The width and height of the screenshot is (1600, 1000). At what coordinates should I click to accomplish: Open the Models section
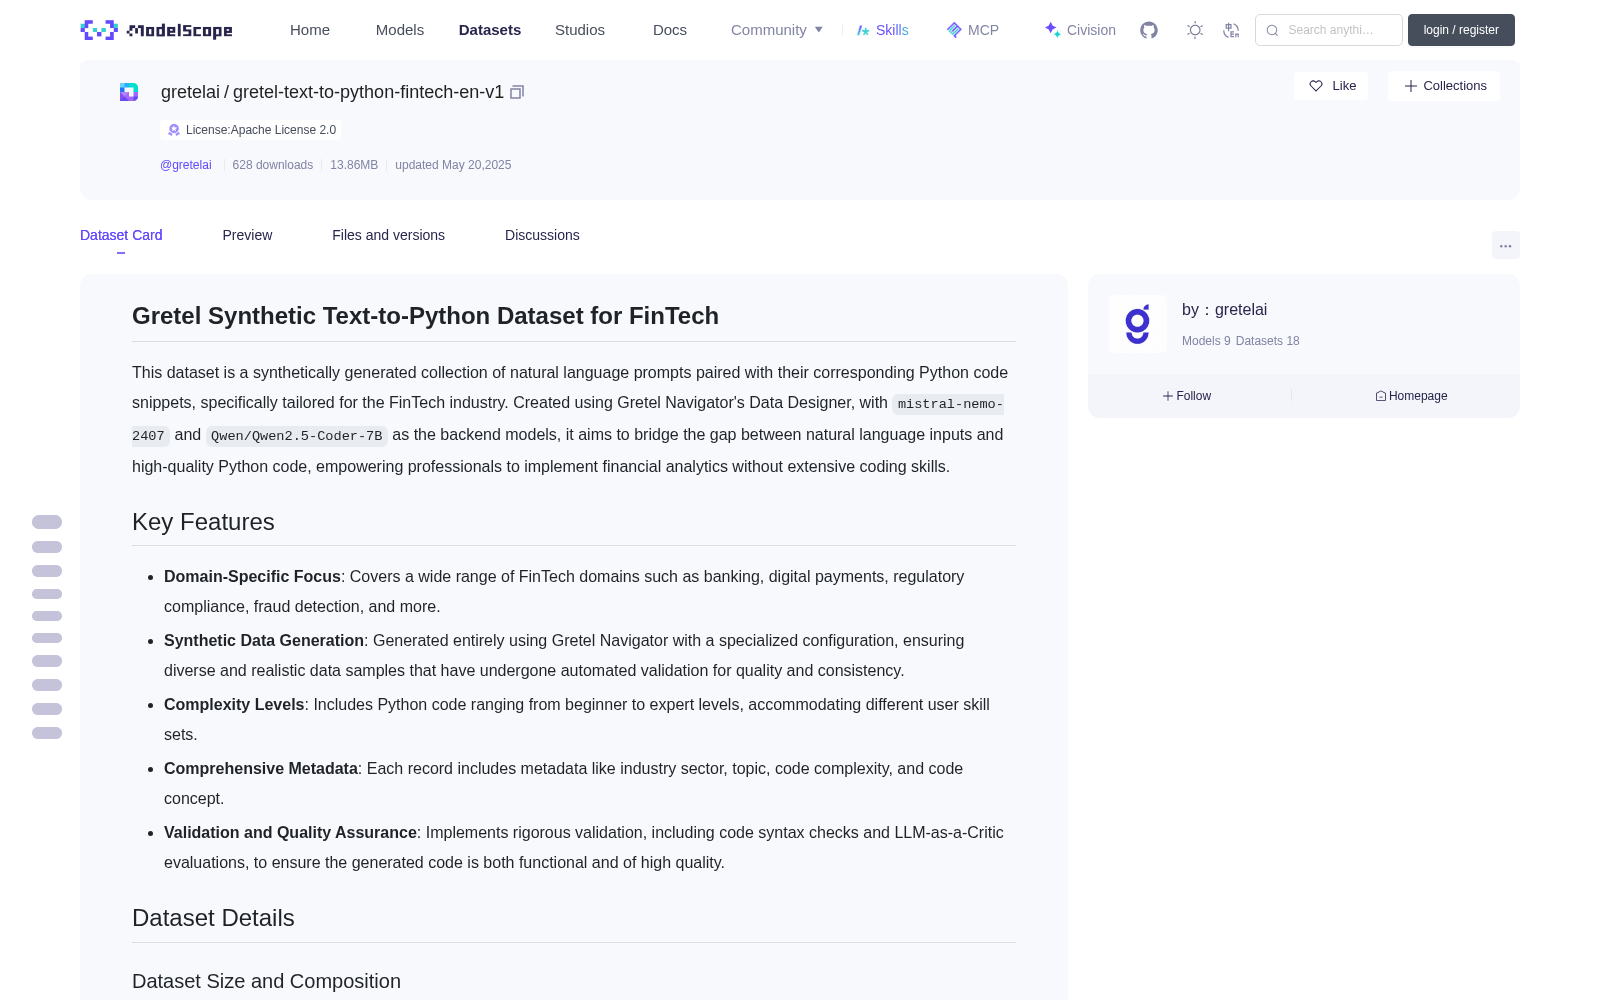400,30
